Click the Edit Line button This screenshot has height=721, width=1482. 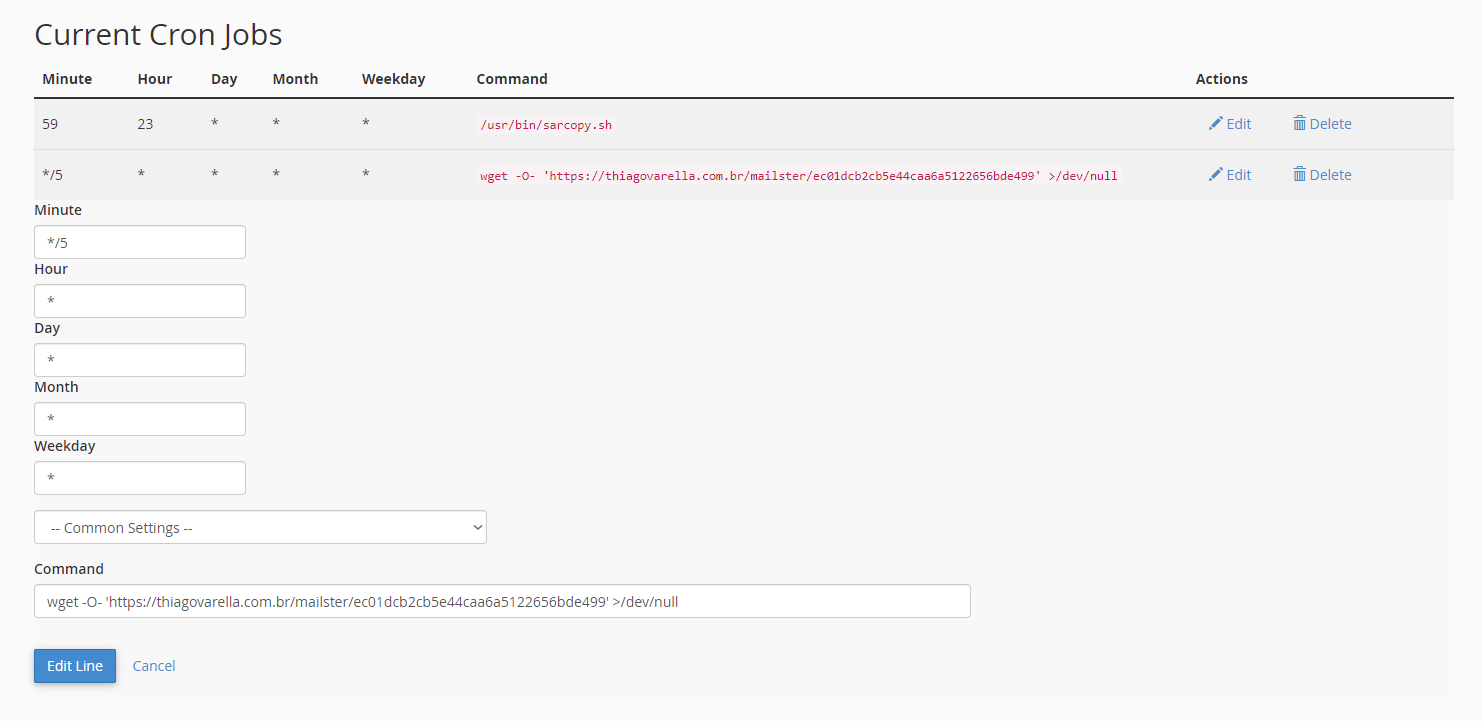point(75,666)
